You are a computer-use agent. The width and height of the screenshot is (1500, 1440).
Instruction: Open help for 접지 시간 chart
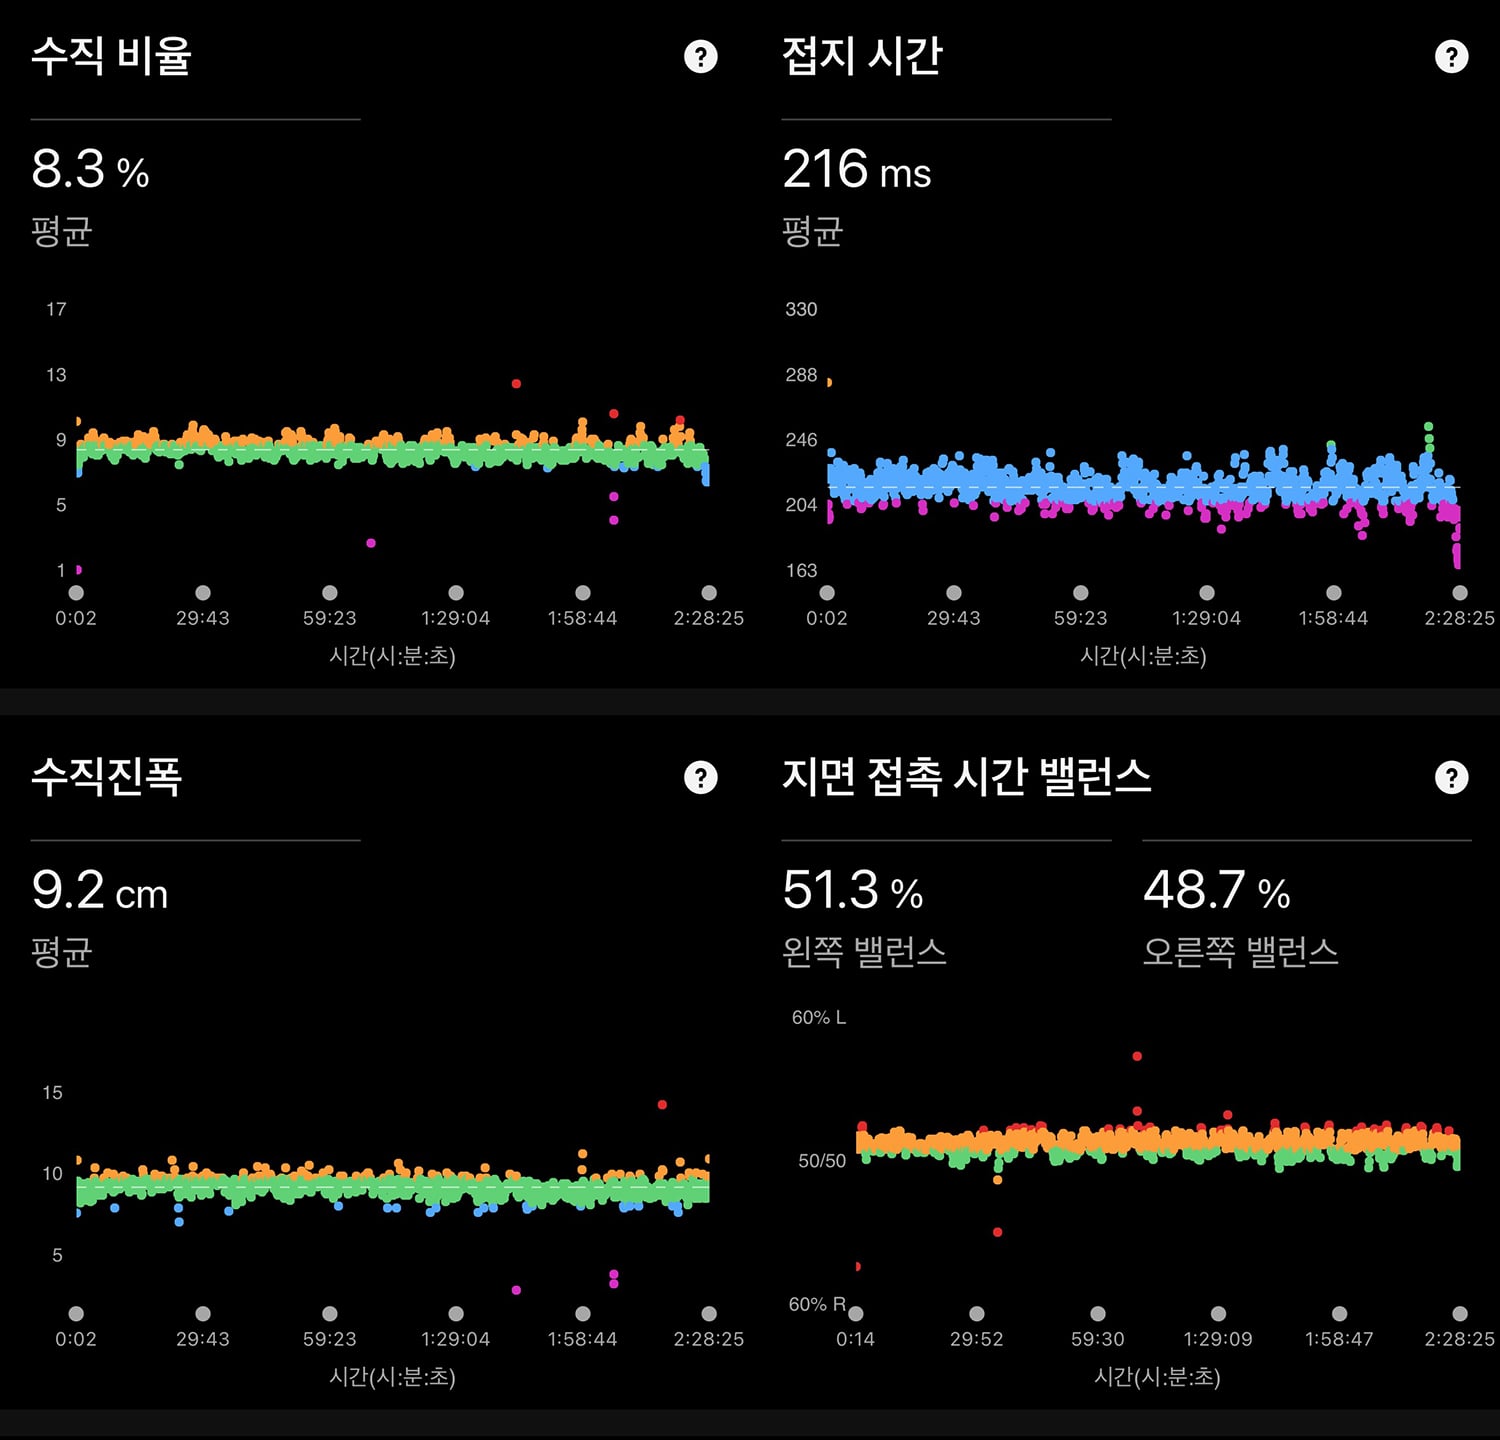(x=1451, y=57)
